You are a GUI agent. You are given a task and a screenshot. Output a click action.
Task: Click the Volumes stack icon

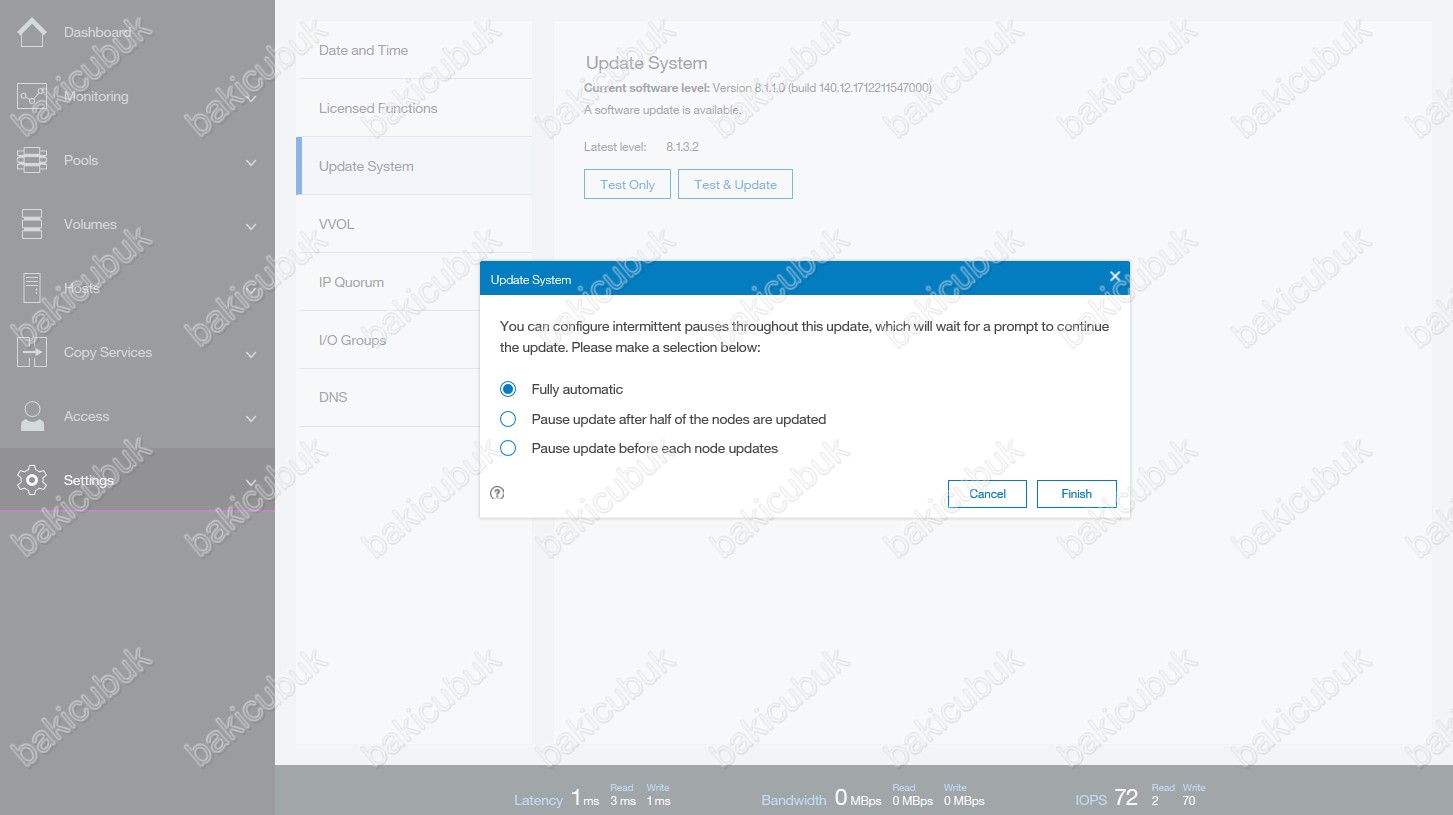tap(32, 224)
